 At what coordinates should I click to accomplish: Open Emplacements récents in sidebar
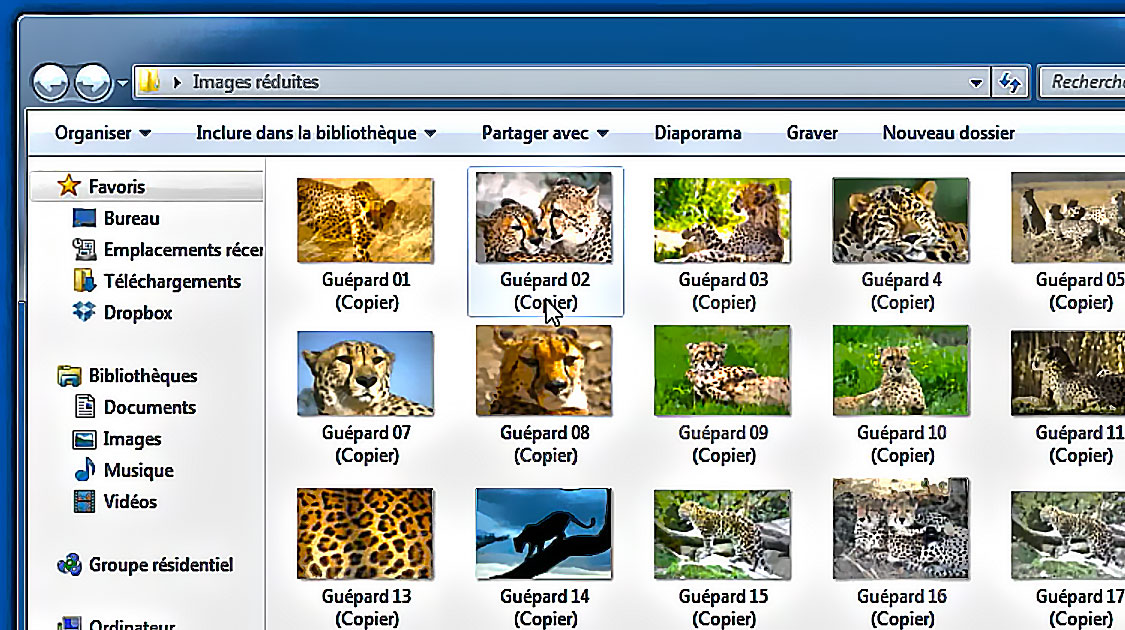click(183, 250)
